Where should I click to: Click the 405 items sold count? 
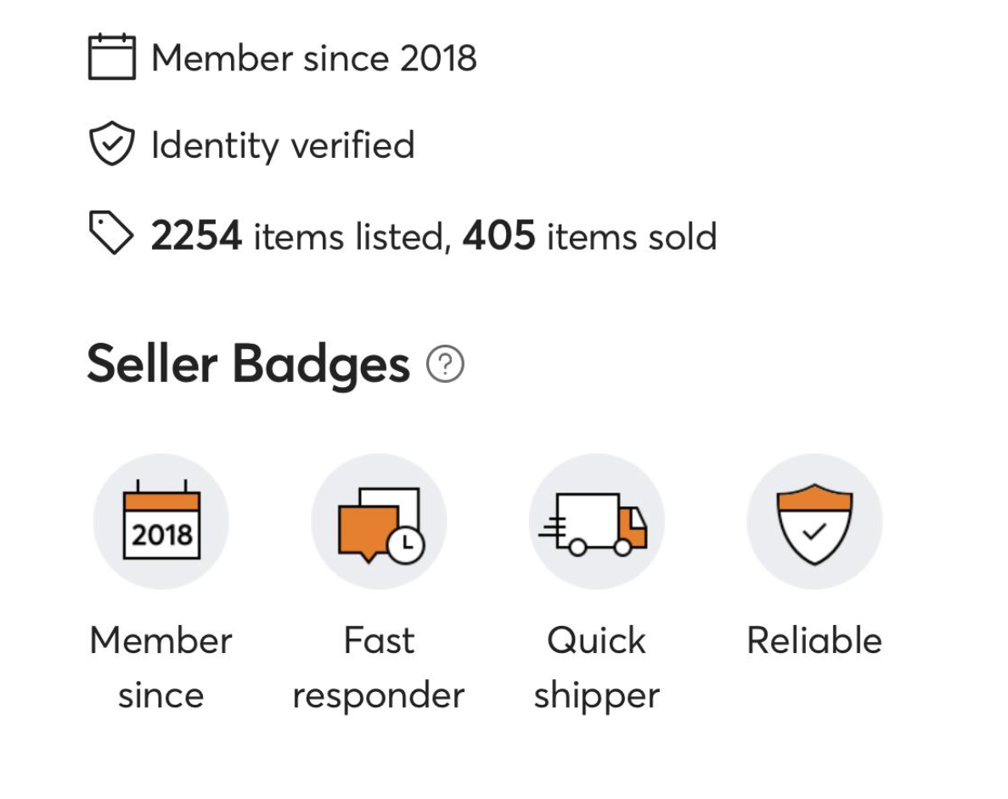500,236
